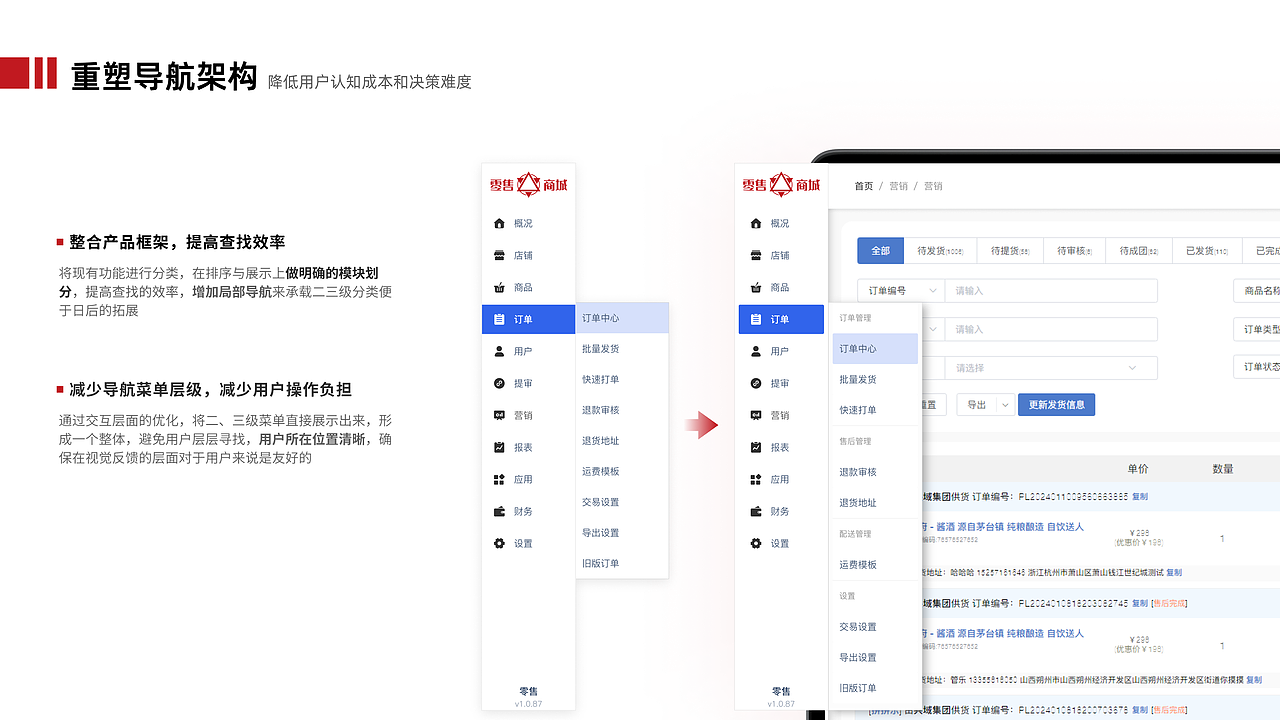This screenshot has width=1280, height=720.
Task: Click 用户 person icon in sidebar beside order table
Action: click(756, 351)
